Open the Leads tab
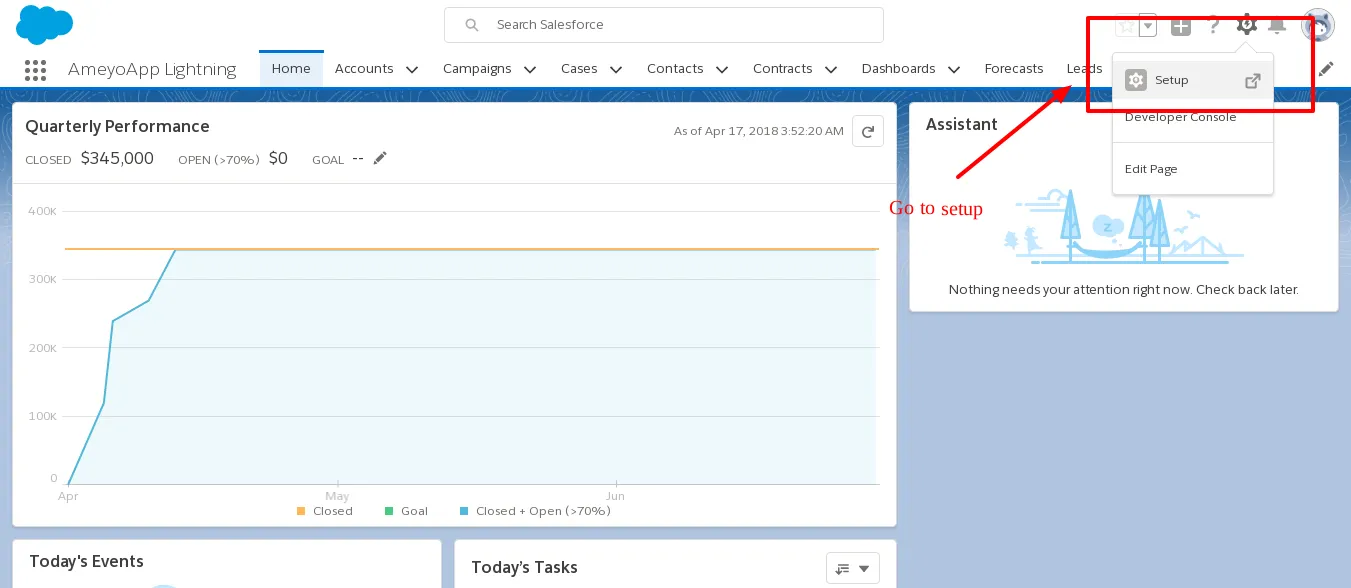 click(x=1084, y=69)
